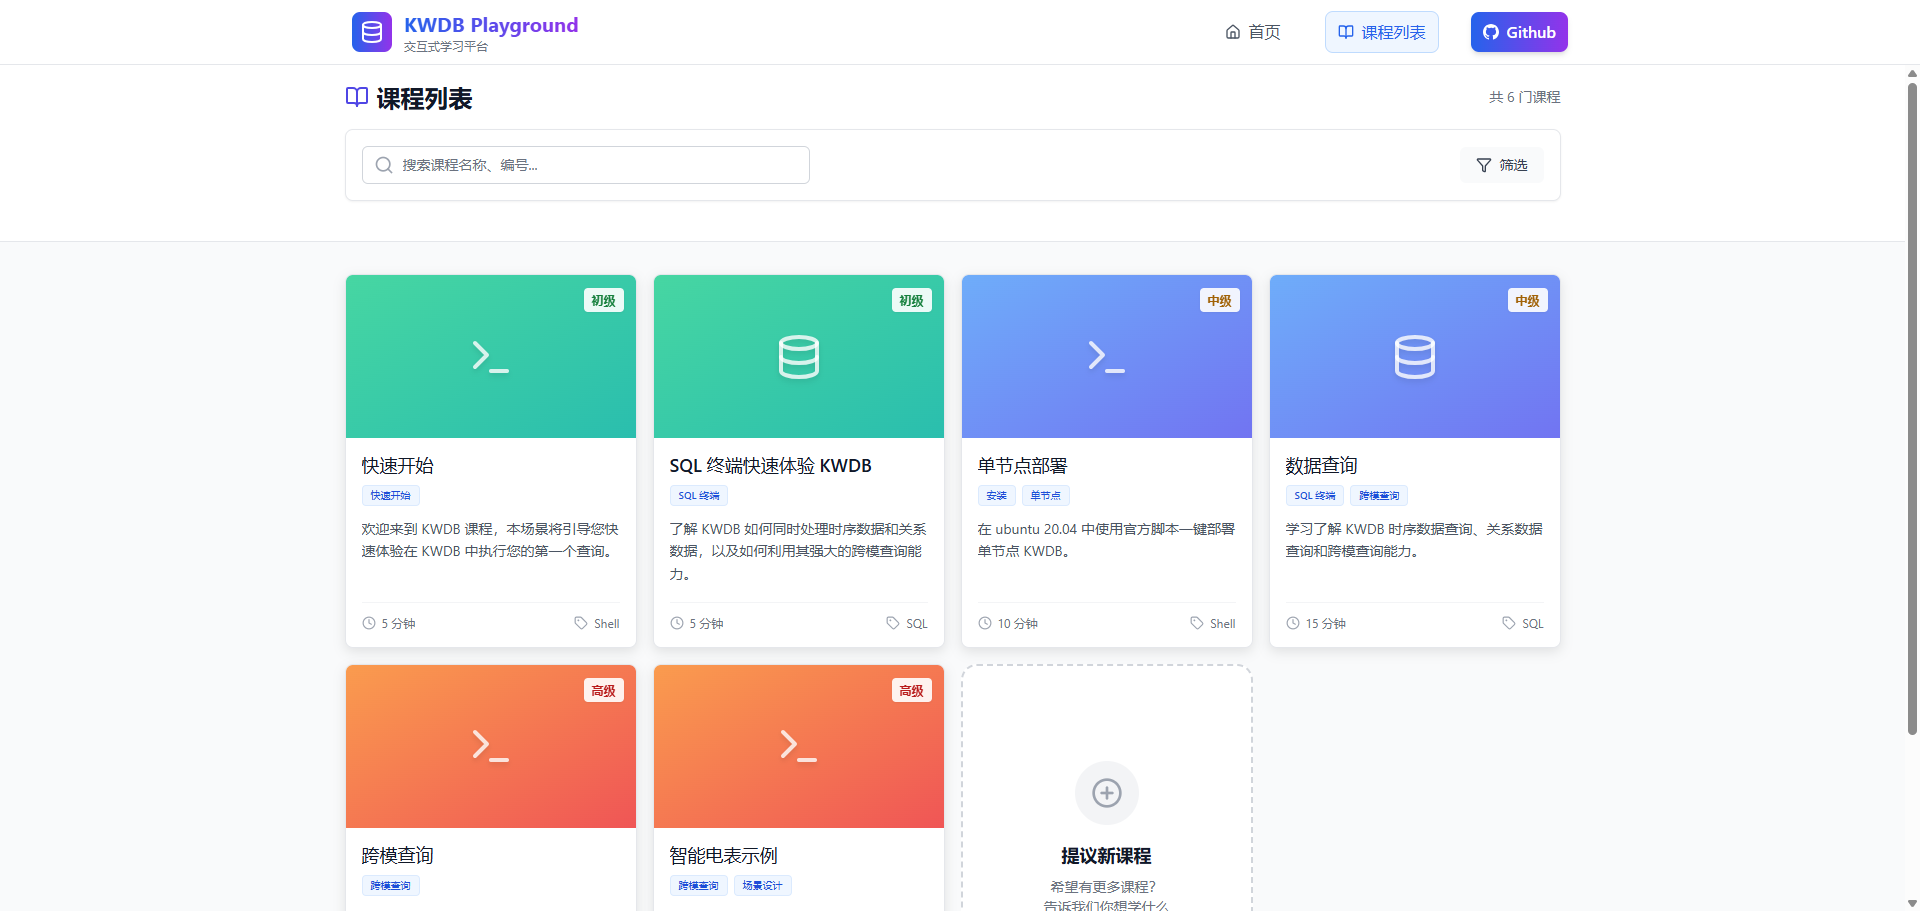Viewport: 1920px width, 911px height.
Task: Click the book icon beside the 课程列表 heading
Action: [357, 97]
